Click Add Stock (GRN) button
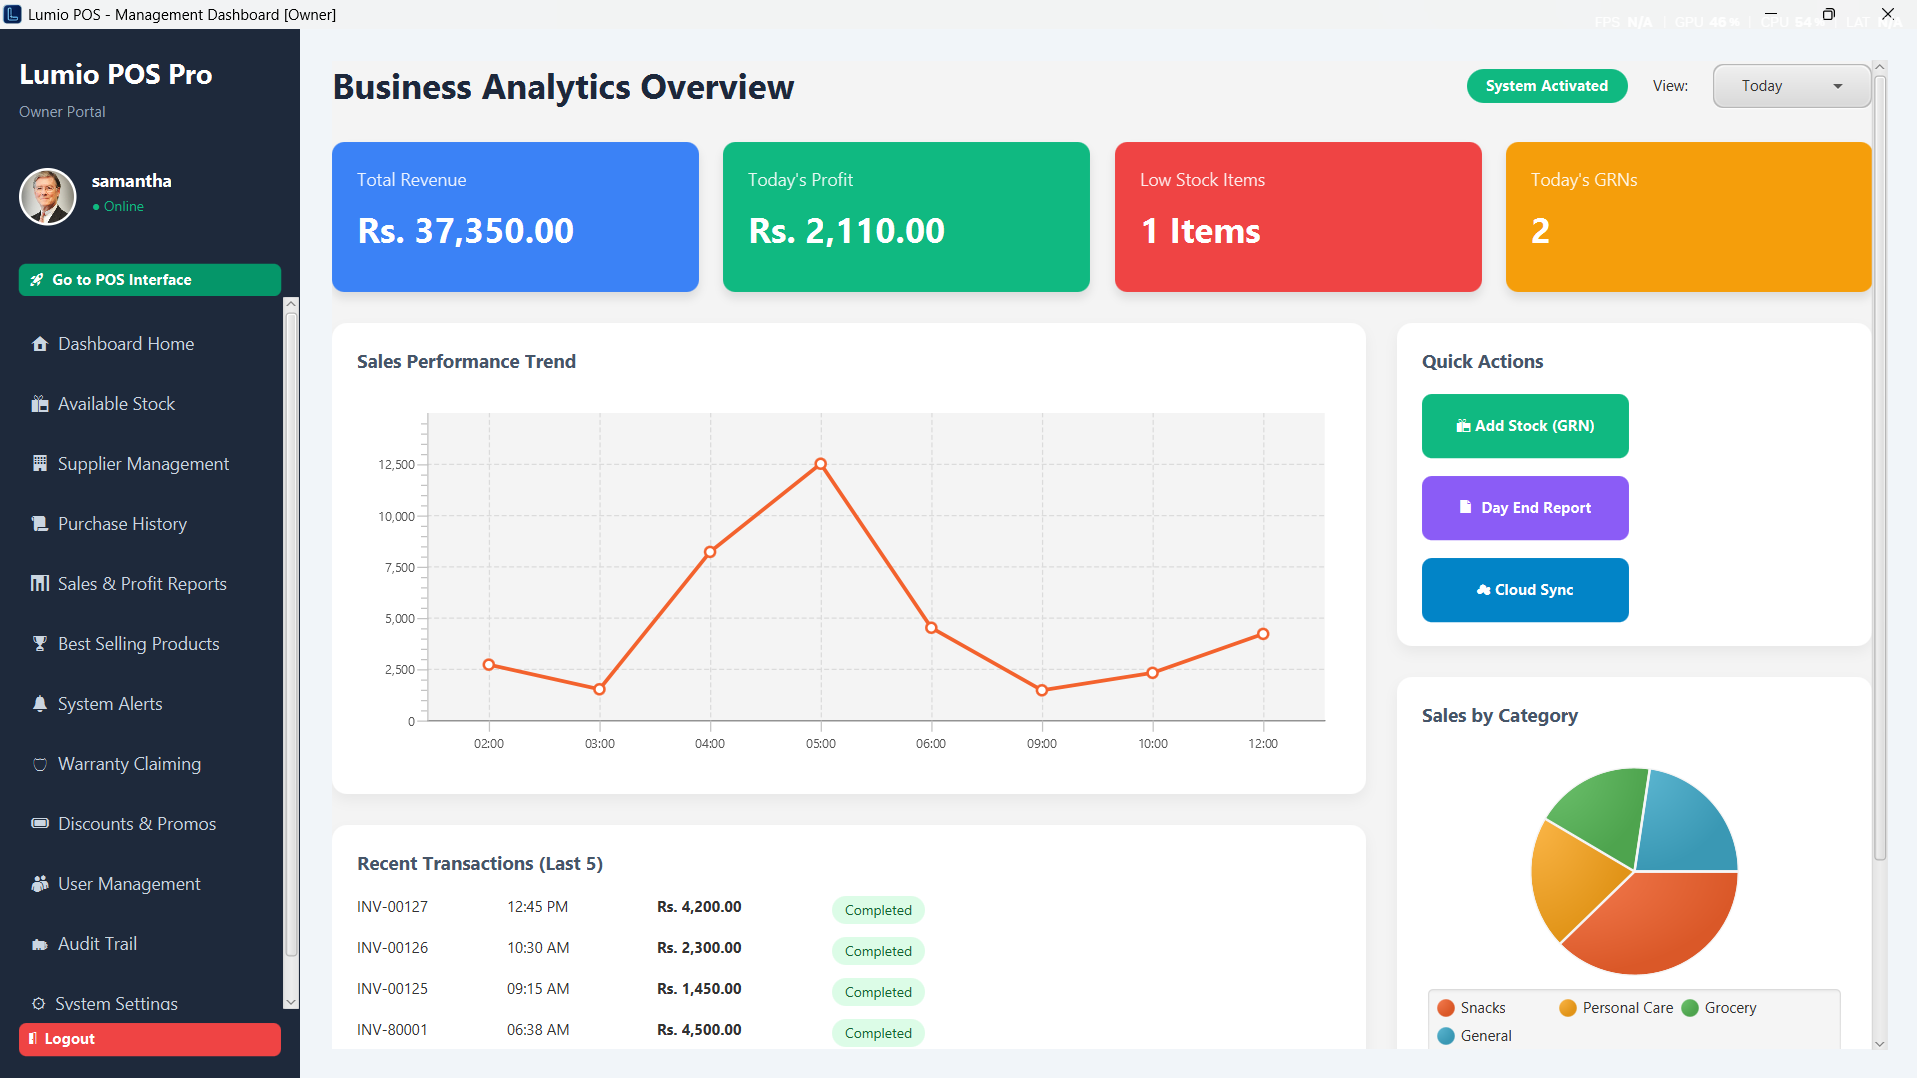 1525,426
